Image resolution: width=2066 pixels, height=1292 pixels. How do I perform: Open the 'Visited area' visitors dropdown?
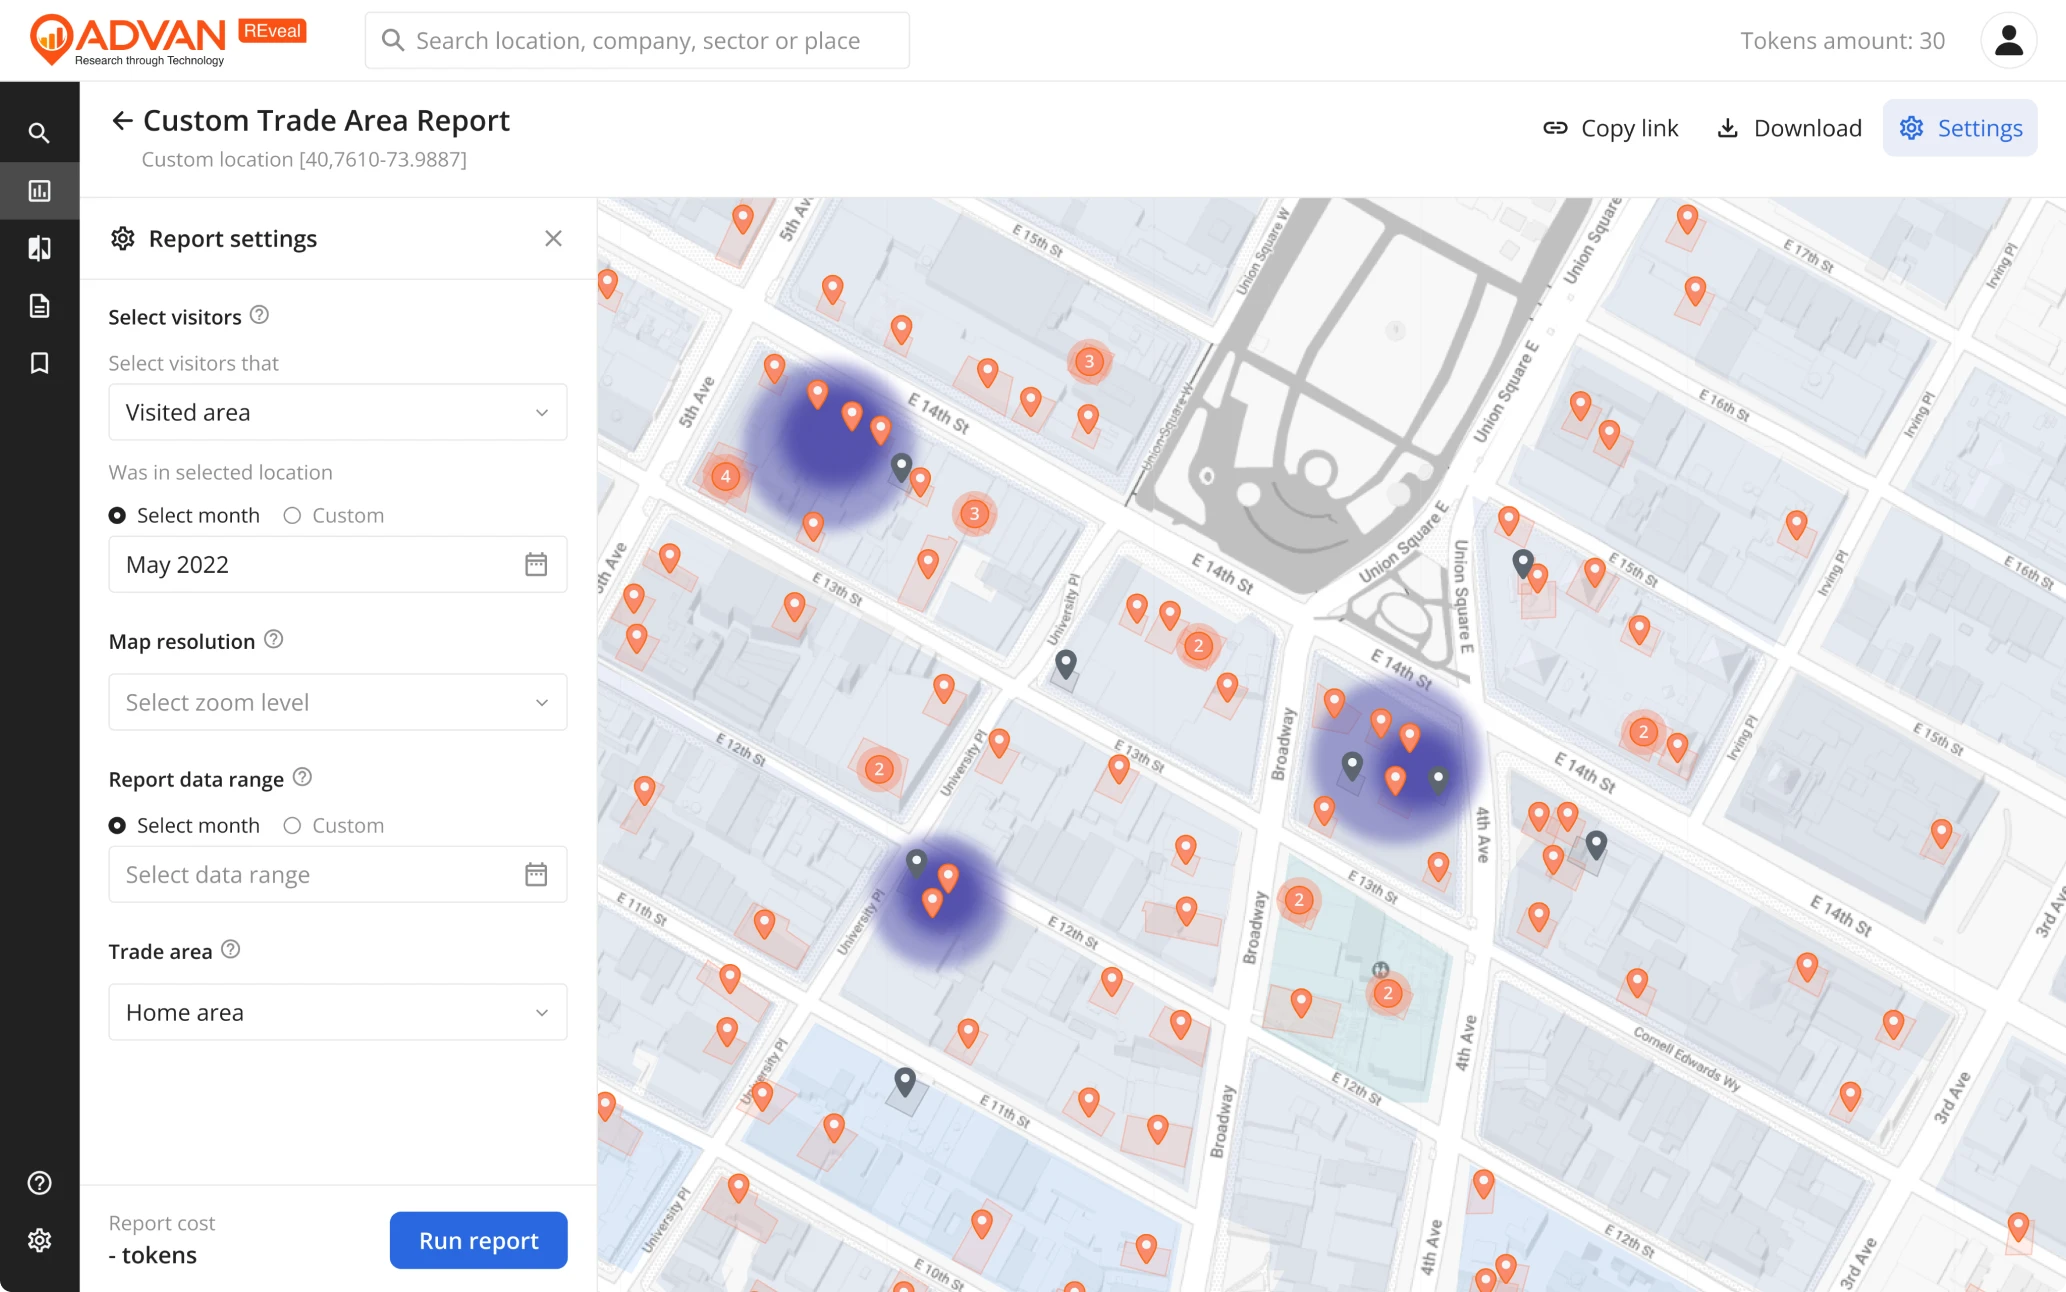pyautogui.click(x=337, y=412)
